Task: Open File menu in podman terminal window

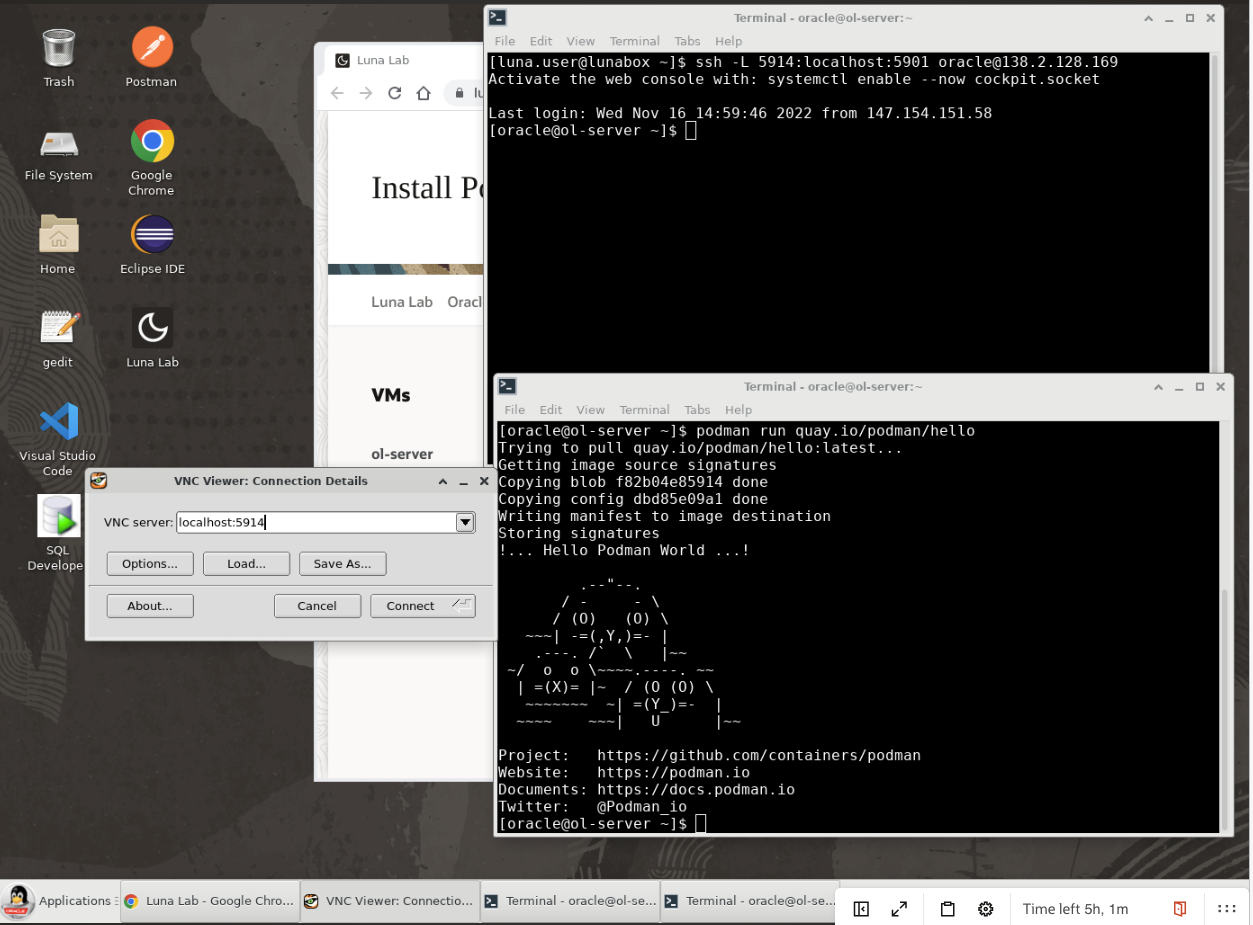Action: coord(515,410)
